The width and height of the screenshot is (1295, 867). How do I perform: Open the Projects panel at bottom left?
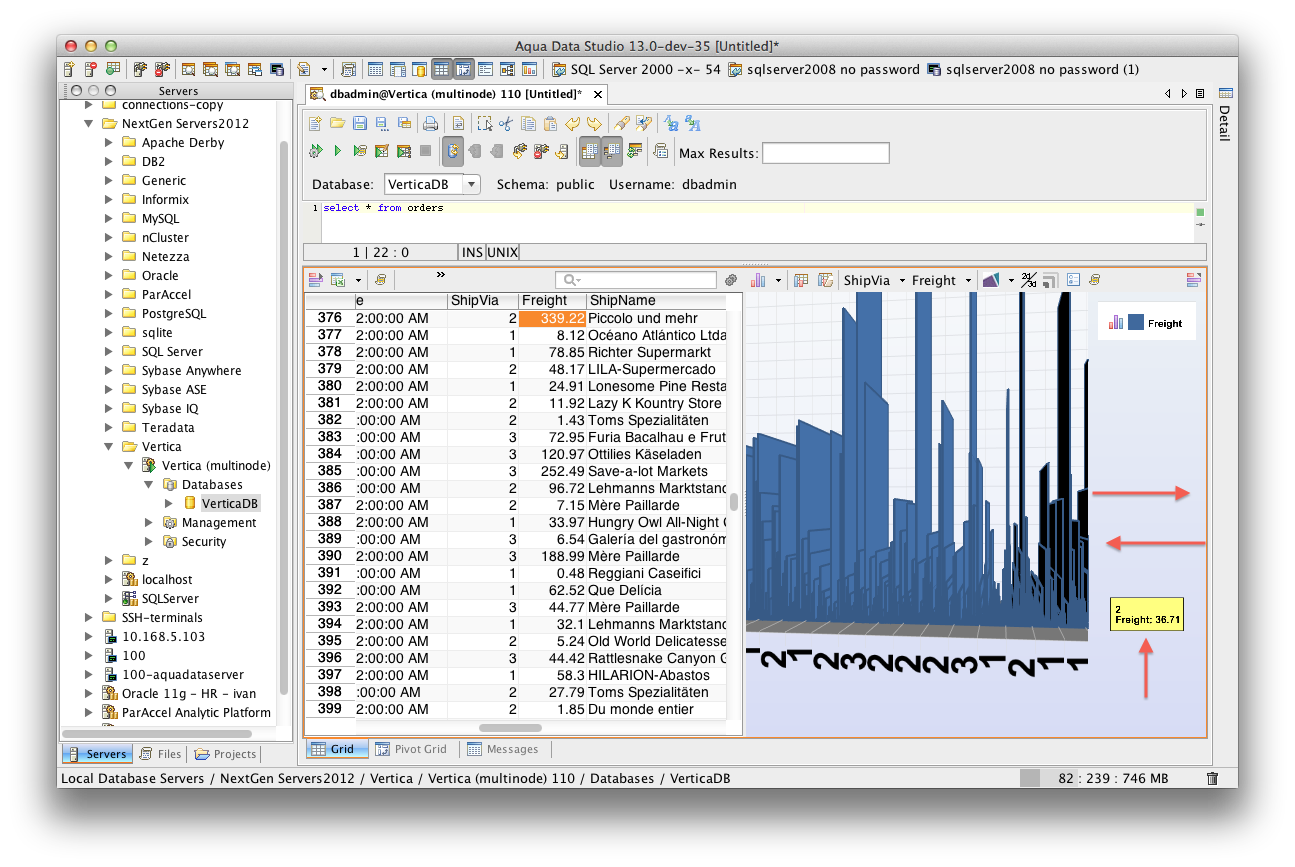click(x=225, y=754)
